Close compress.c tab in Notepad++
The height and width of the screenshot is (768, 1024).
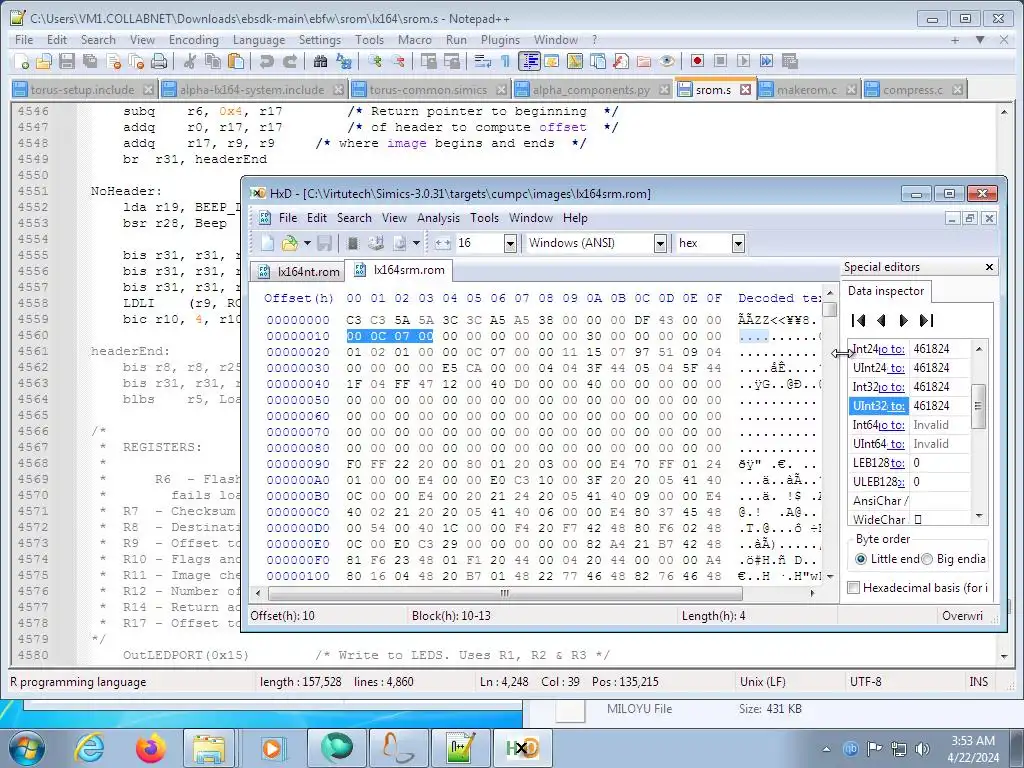tap(957, 89)
